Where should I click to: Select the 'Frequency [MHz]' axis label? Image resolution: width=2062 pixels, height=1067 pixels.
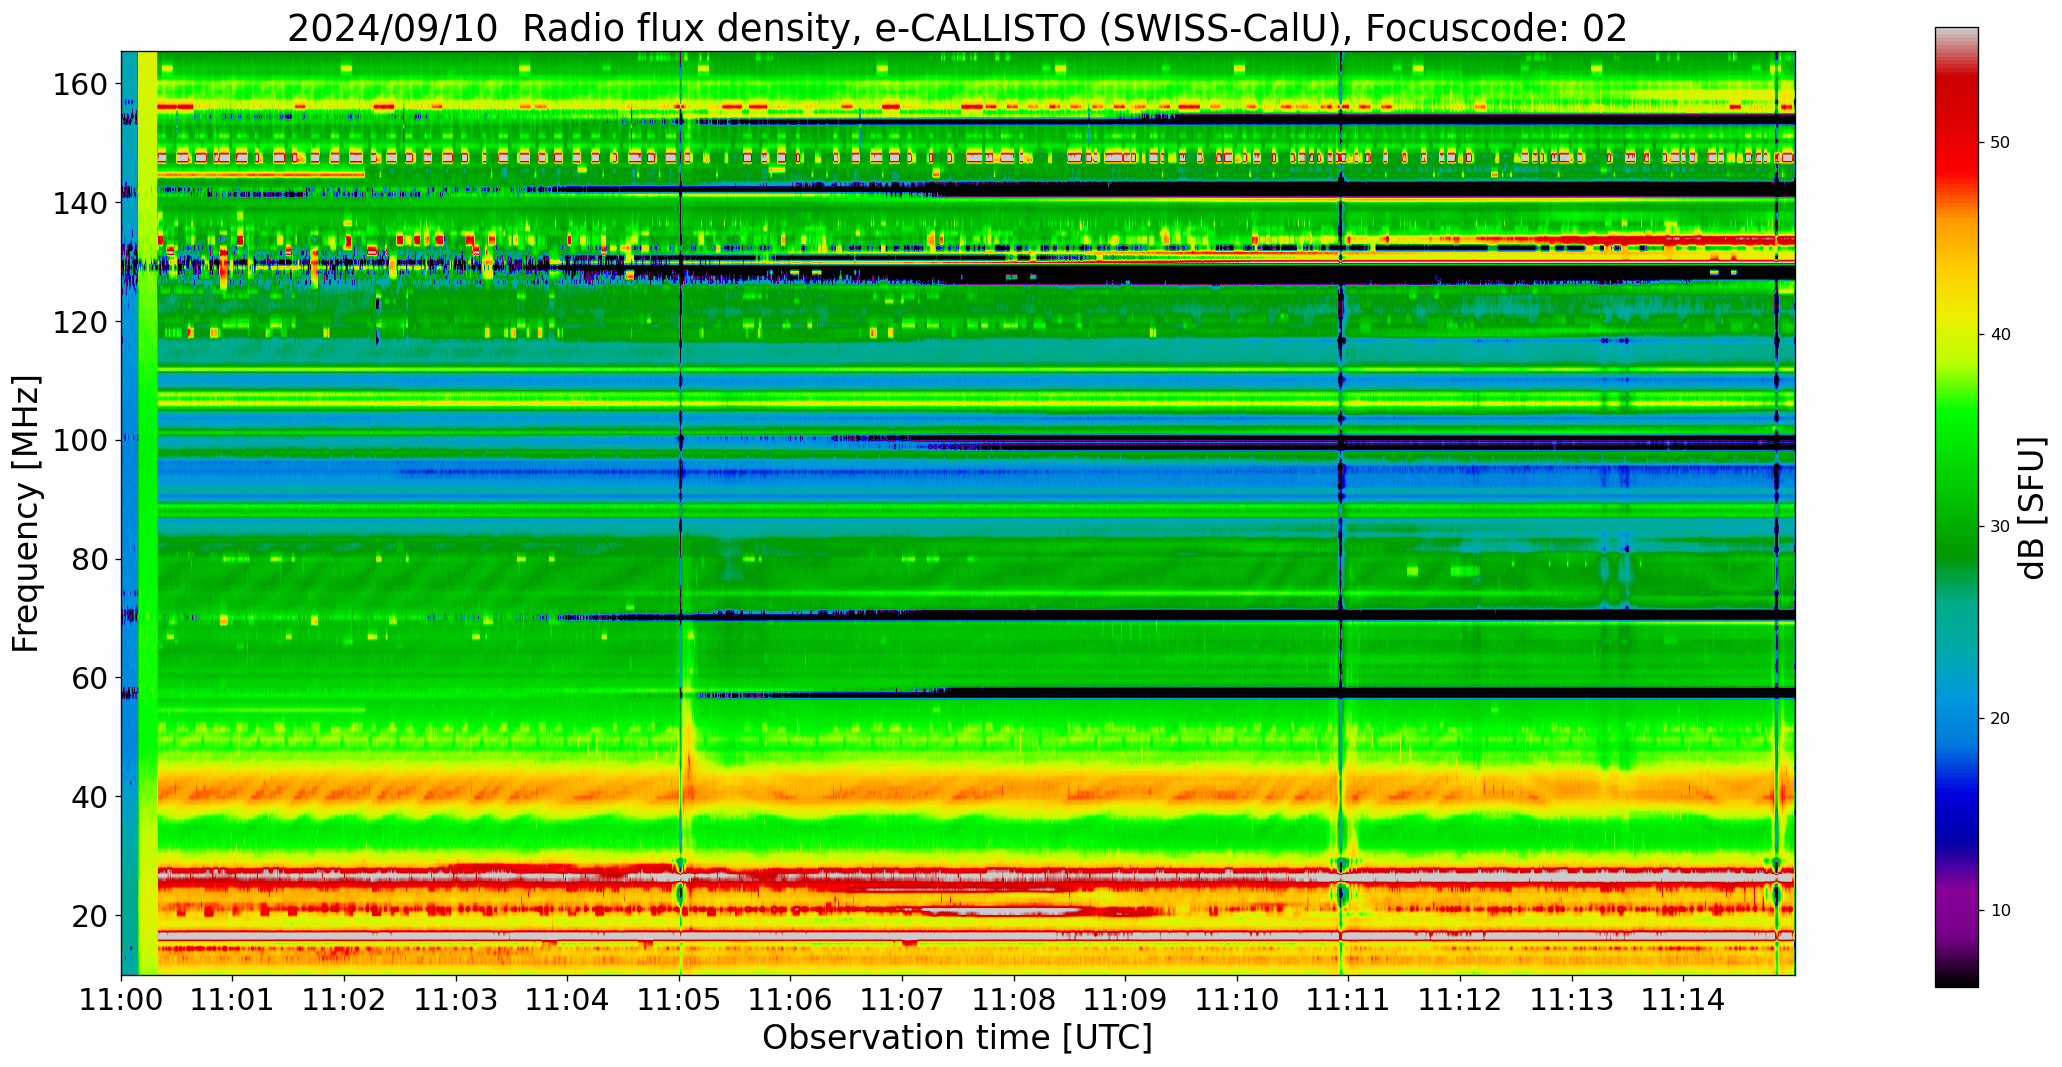[x=26, y=513]
